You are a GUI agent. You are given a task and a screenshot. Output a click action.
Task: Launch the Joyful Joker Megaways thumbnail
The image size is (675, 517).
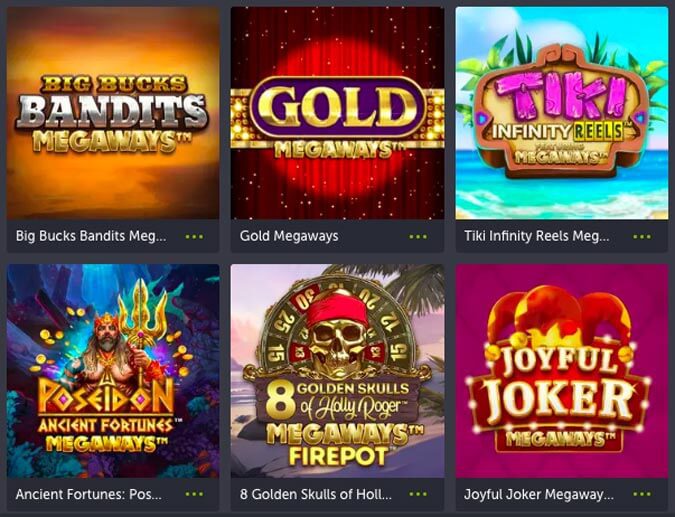562,371
